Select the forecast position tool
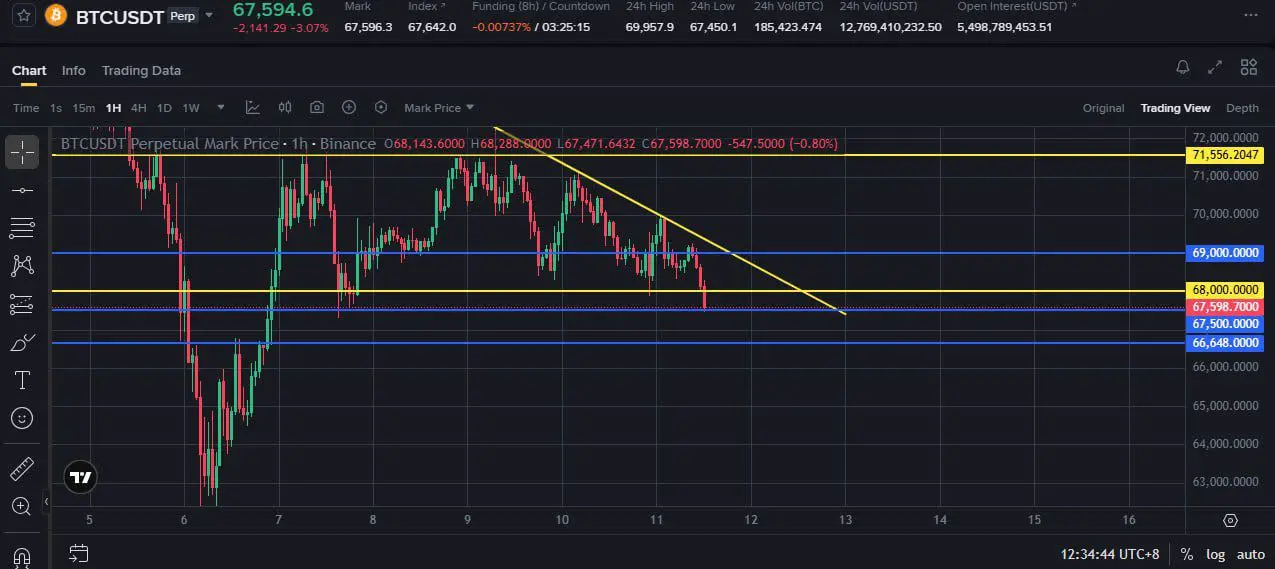1275x569 pixels. (22, 304)
